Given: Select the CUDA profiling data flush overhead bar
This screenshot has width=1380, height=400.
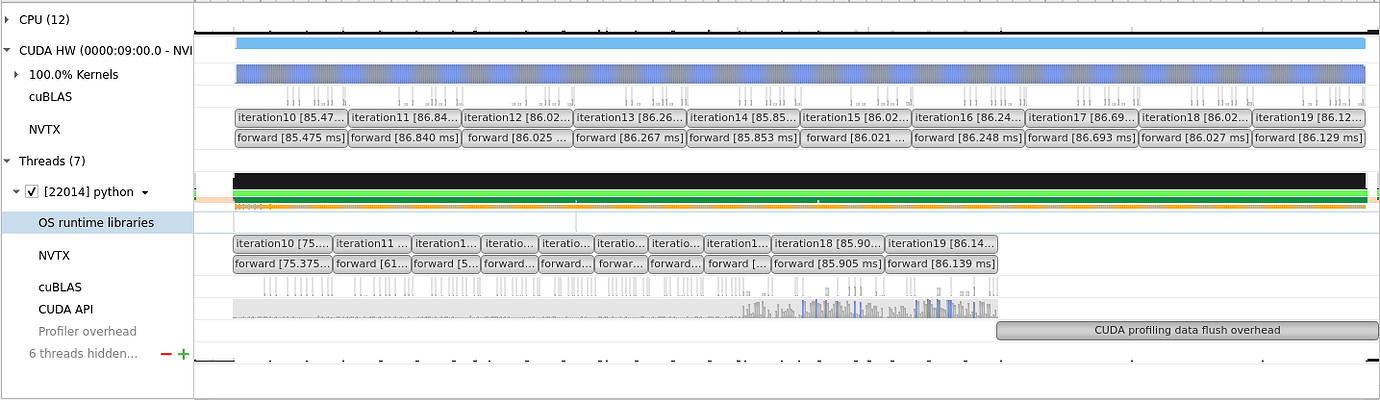Looking at the screenshot, I should [x=1187, y=330].
